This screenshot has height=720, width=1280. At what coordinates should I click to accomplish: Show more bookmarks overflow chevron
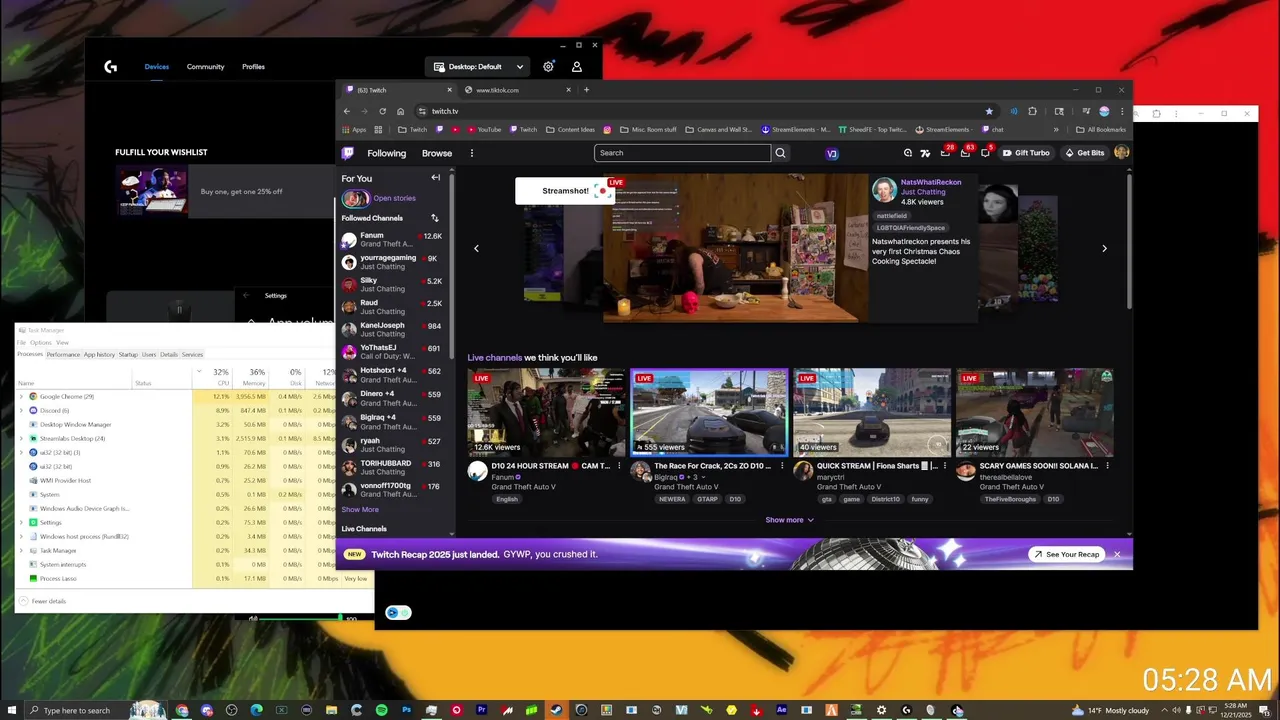tap(1056, 129)
